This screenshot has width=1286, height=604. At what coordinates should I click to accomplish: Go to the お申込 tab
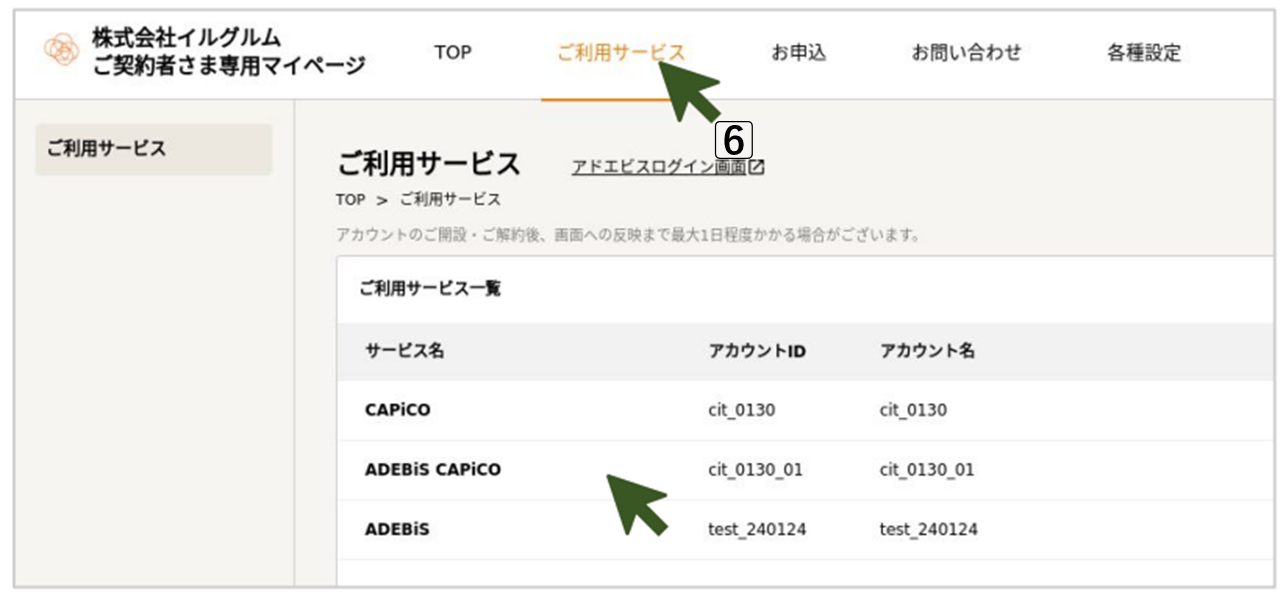coord(798,53)
